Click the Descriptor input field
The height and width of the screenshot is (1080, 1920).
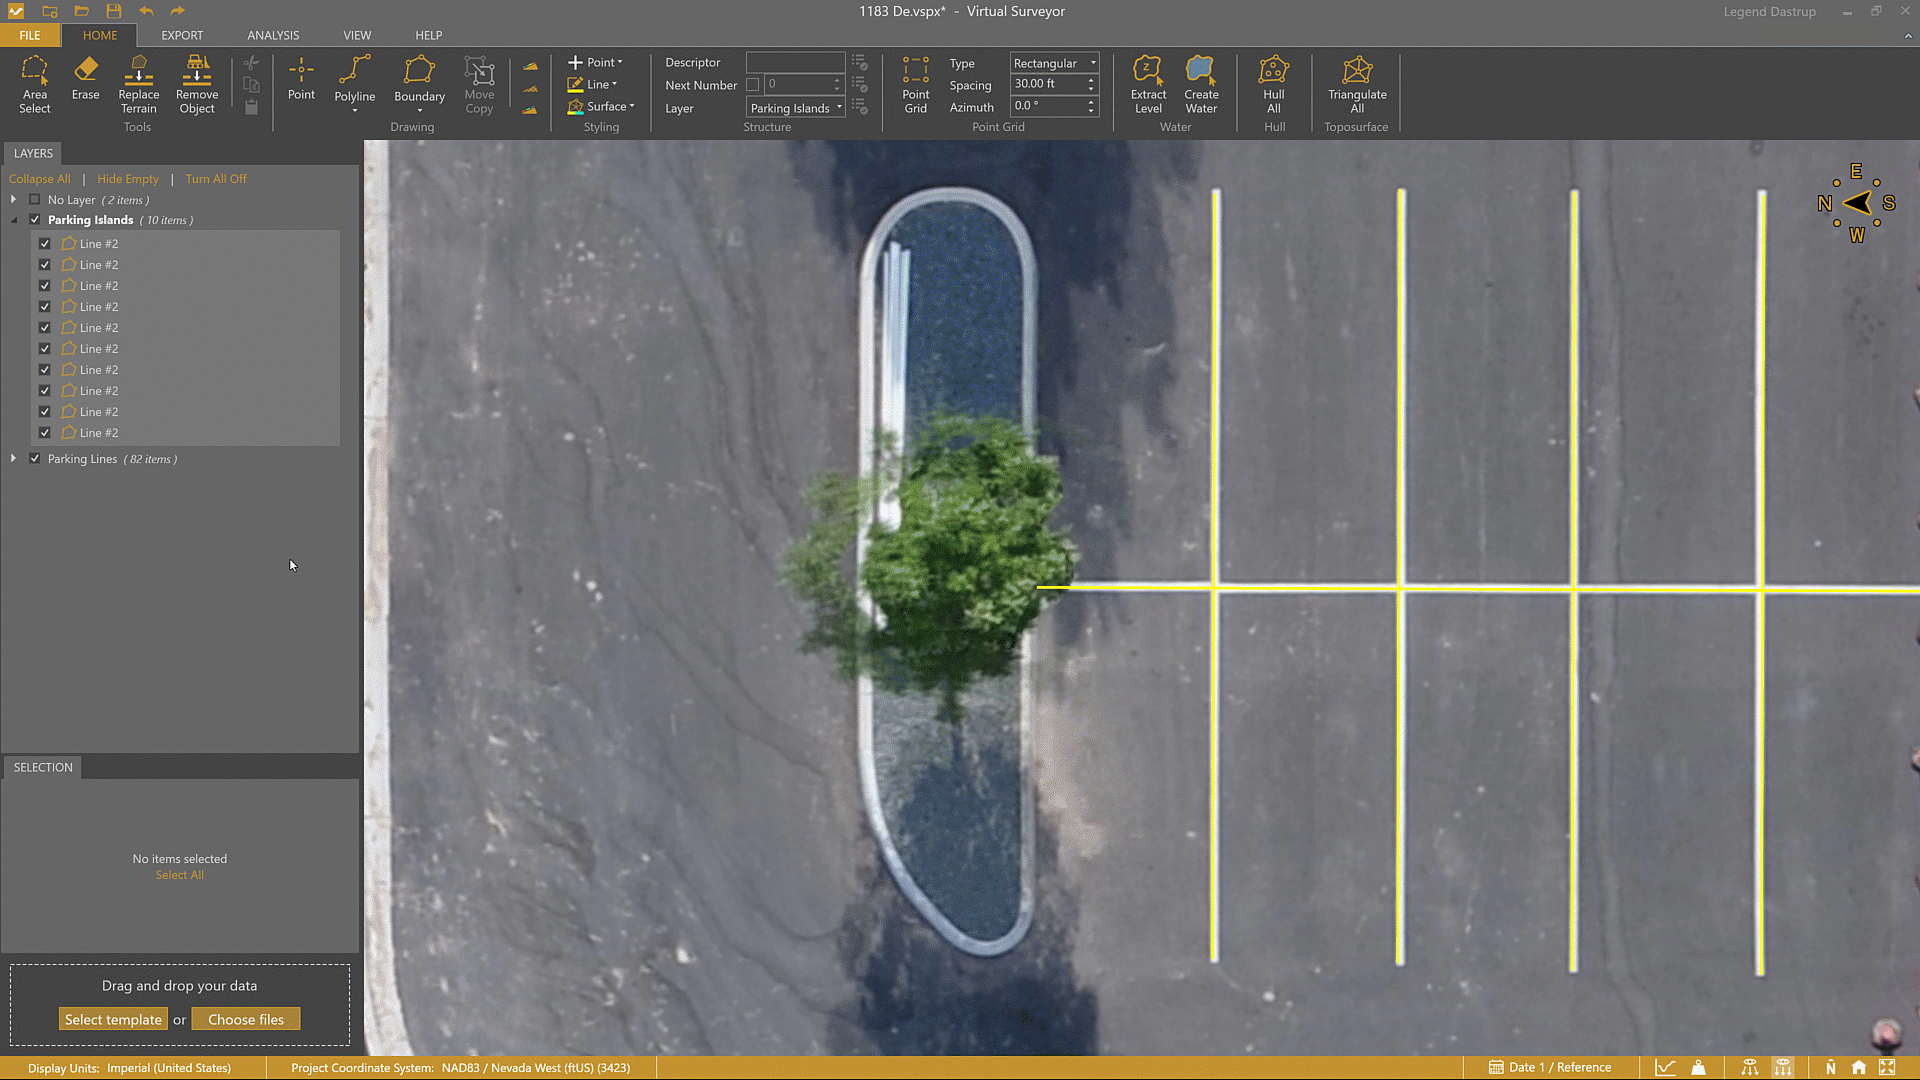pyautogui.click(x=795, y=62)
